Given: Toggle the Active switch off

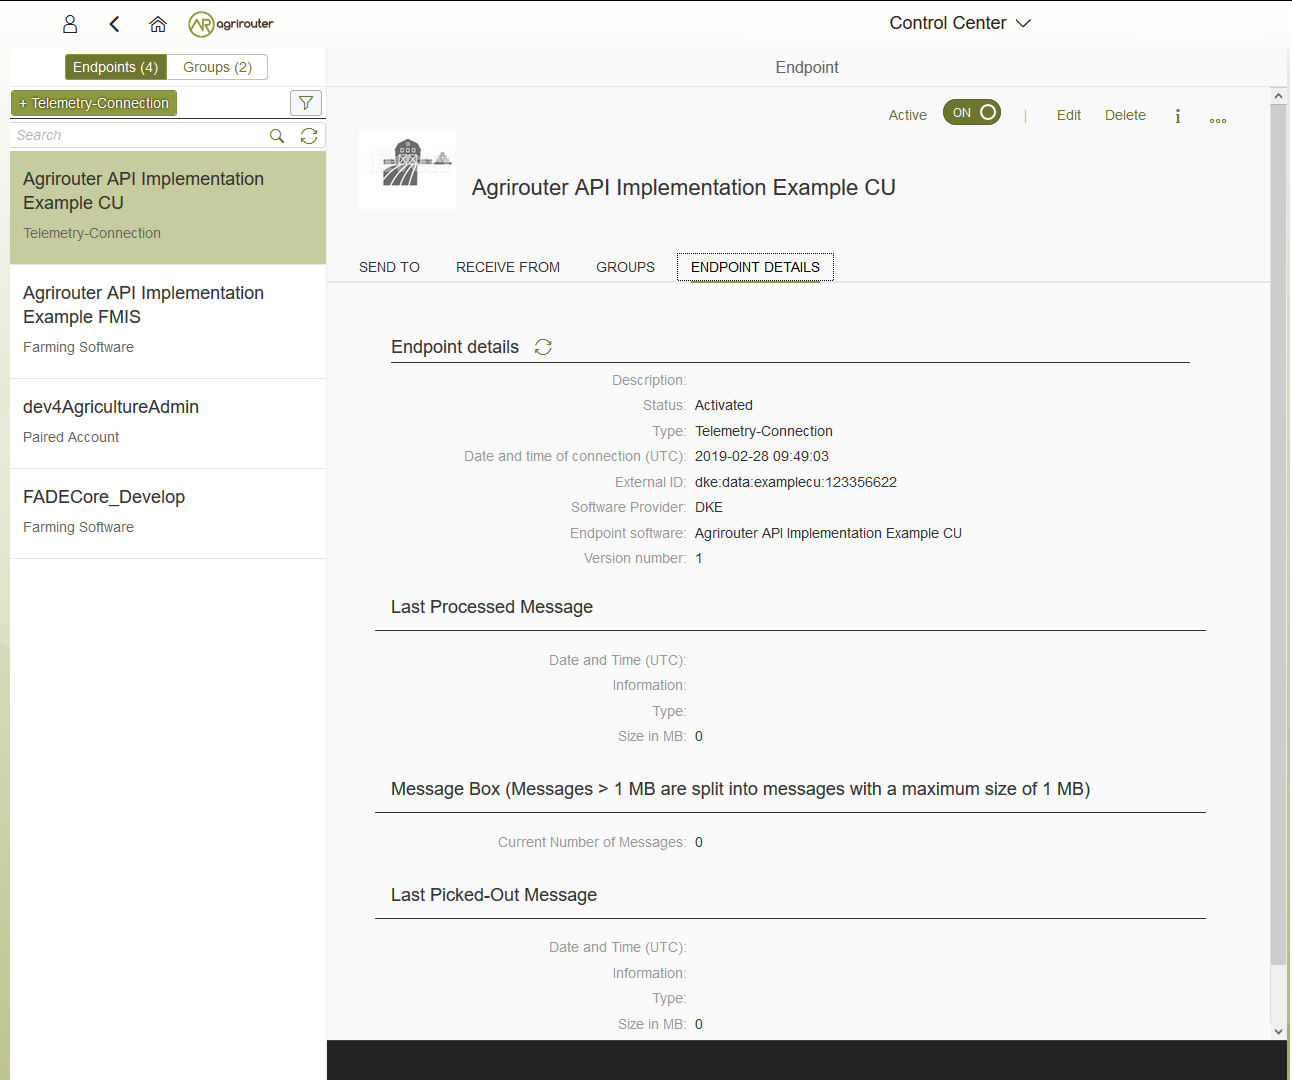Looking at the screenshot, I should pyautogui.click(x=971, y=113).
